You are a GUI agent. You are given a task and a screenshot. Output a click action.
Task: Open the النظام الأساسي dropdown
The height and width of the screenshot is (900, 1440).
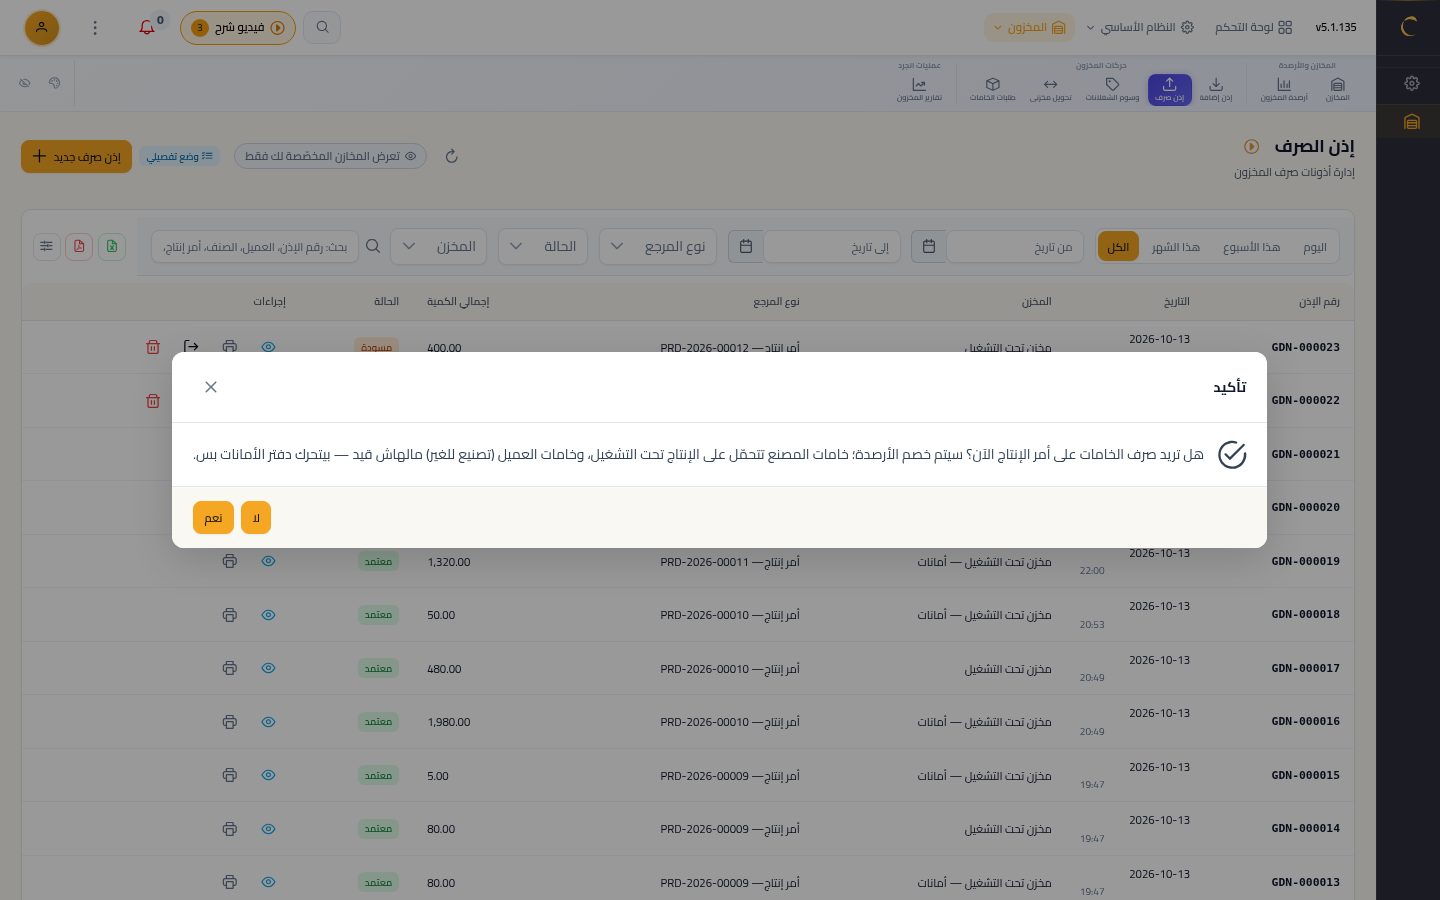(1140, 27)
